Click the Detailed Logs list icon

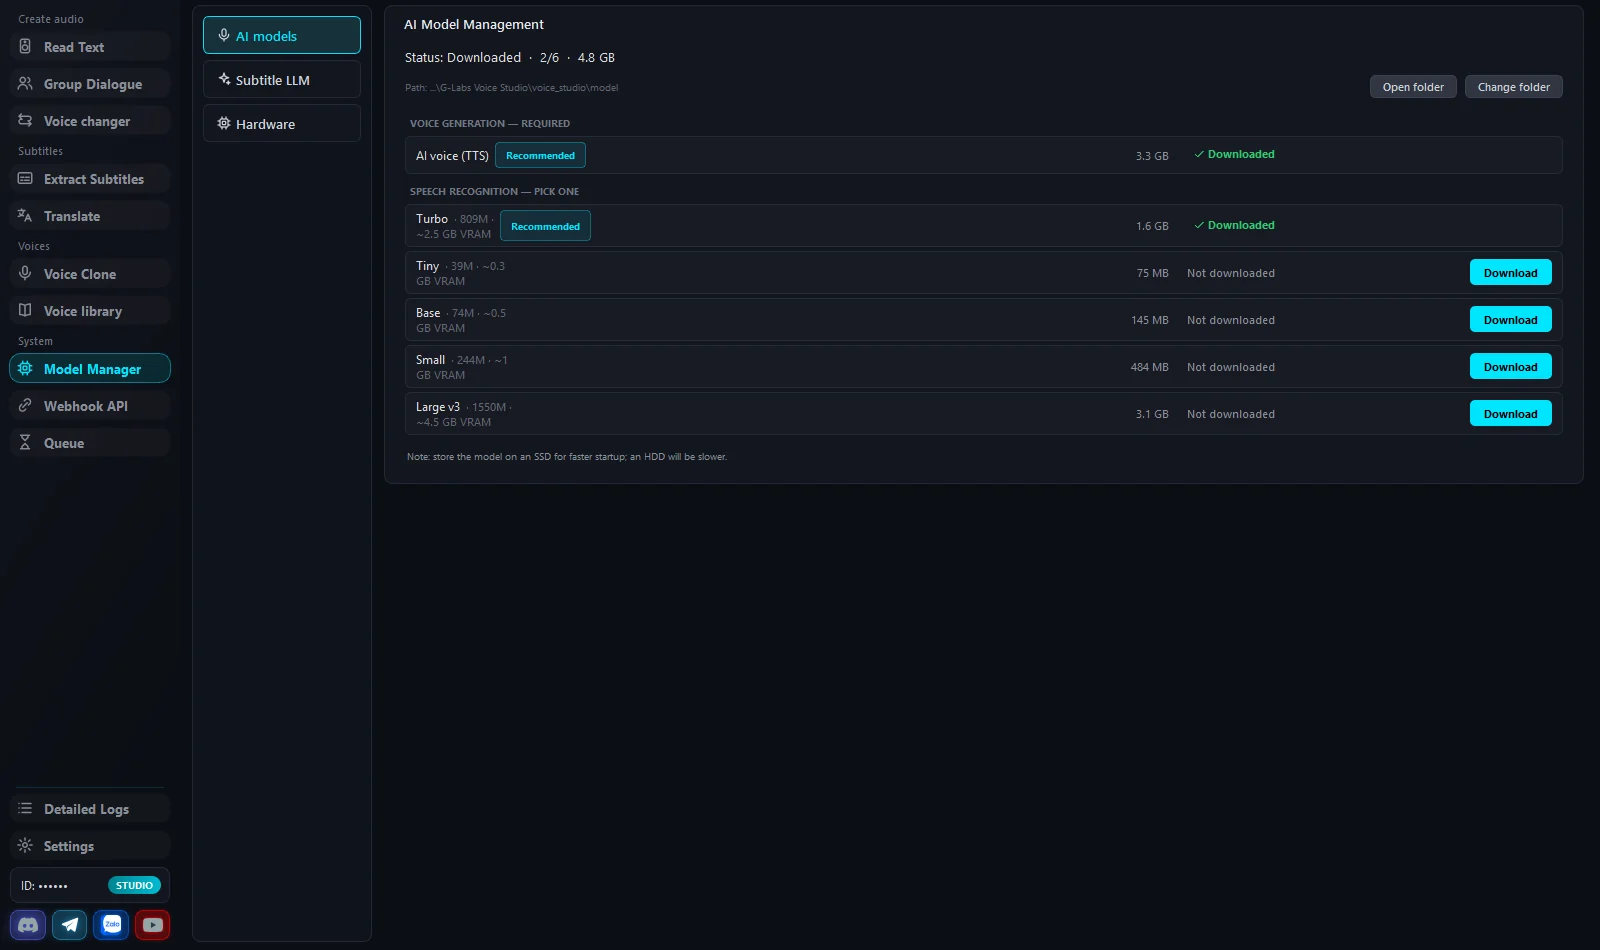25,809
